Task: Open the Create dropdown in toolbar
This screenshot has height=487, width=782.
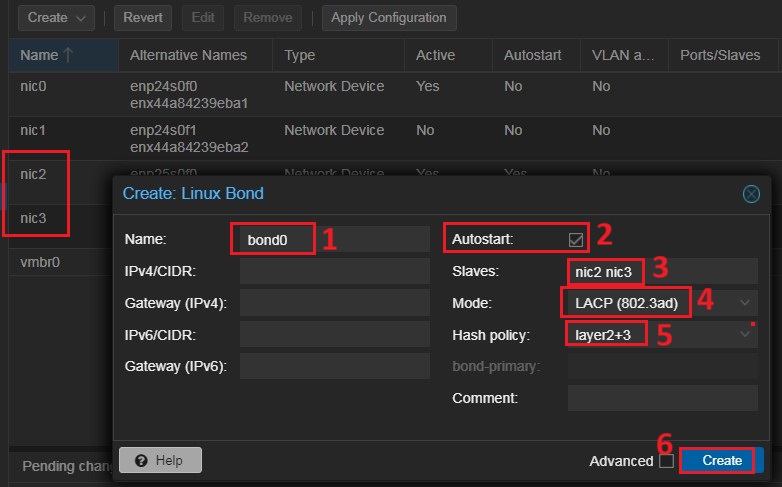Action: [x=56, y=18]
